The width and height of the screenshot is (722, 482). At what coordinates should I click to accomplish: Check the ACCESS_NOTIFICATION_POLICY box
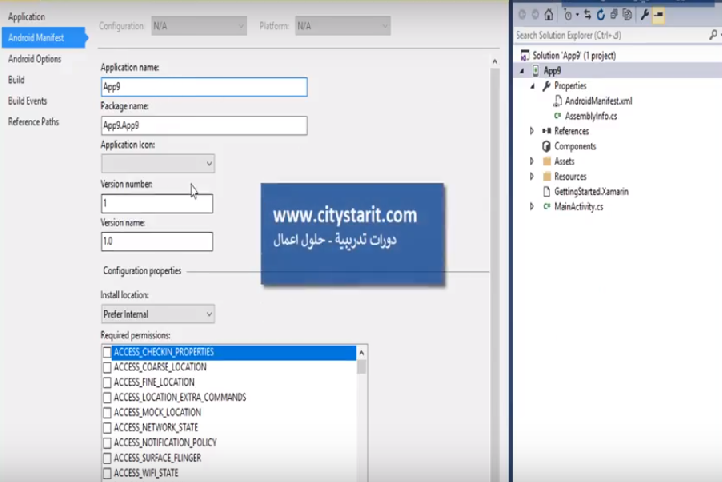point(107,443)
